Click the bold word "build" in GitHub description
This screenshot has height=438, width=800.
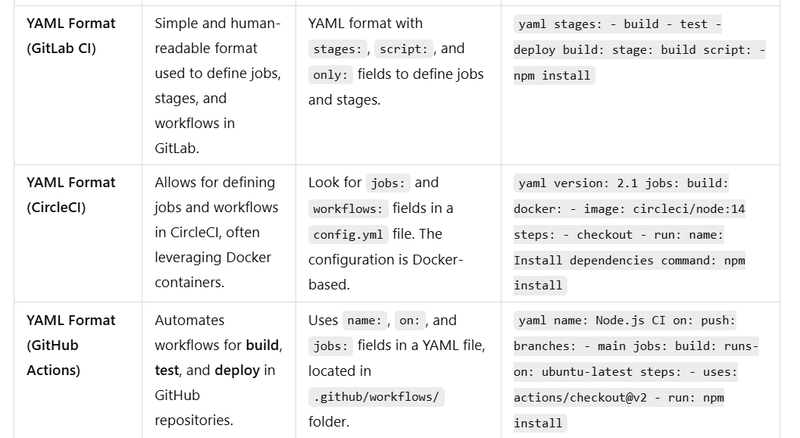pyautogui.click(x=264, y=346)
